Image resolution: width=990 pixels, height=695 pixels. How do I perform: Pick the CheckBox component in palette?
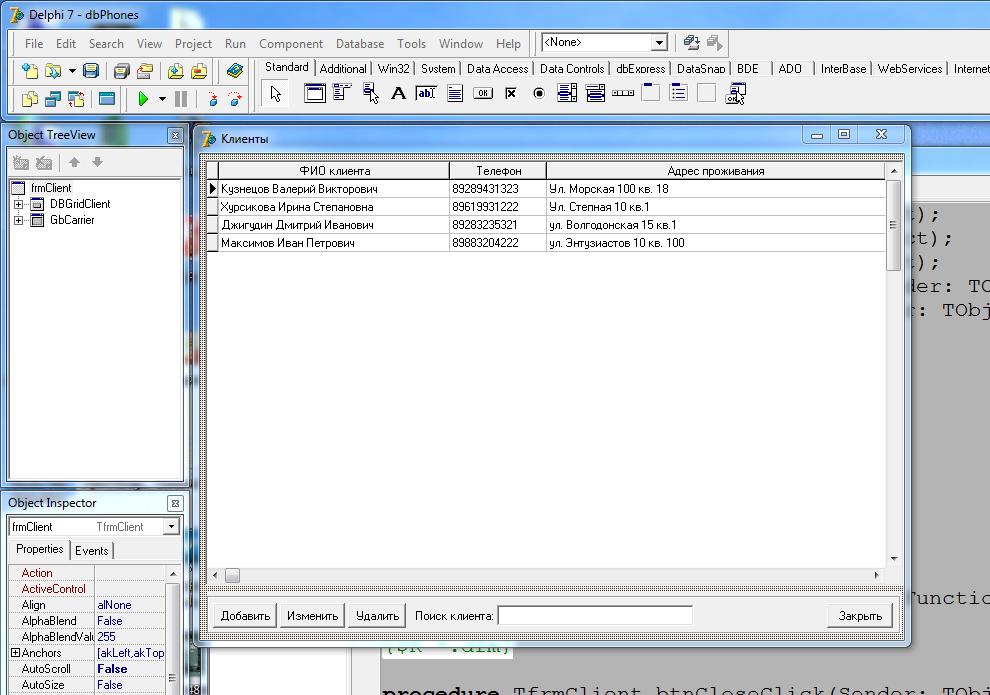click(511, 93)
